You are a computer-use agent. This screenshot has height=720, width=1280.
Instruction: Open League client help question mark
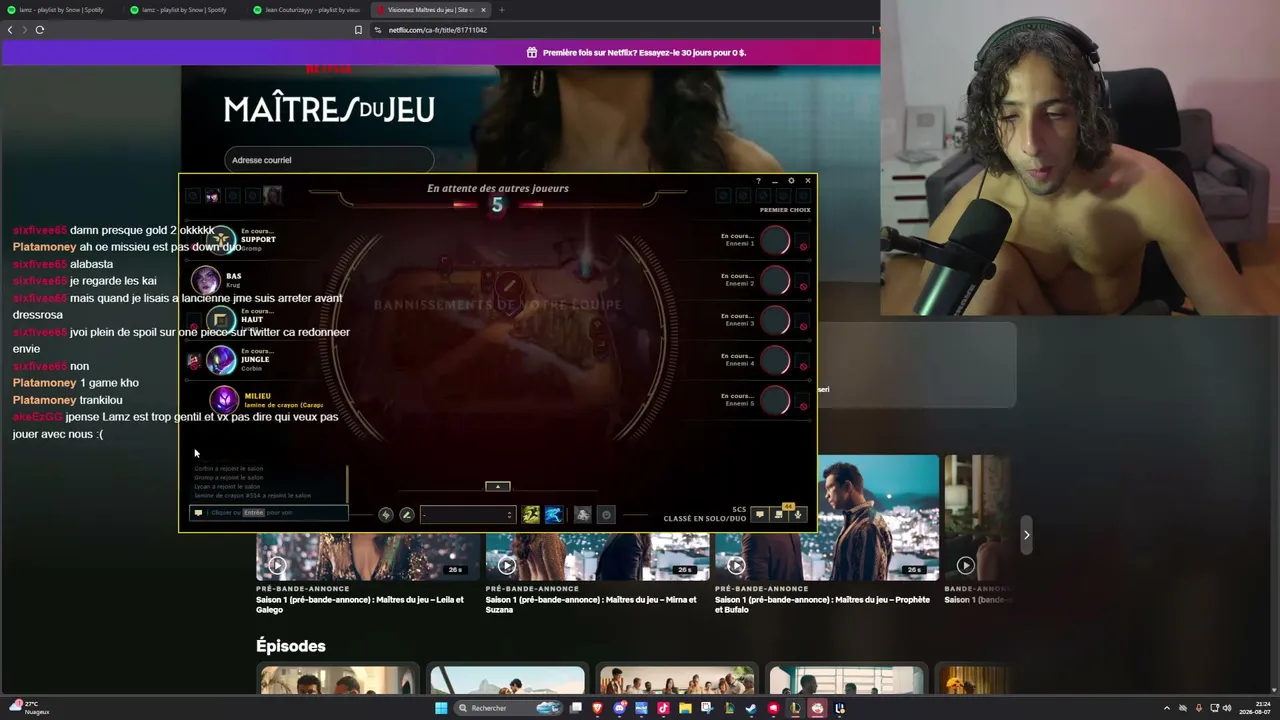pyautogui.click(x=758, y=181)
